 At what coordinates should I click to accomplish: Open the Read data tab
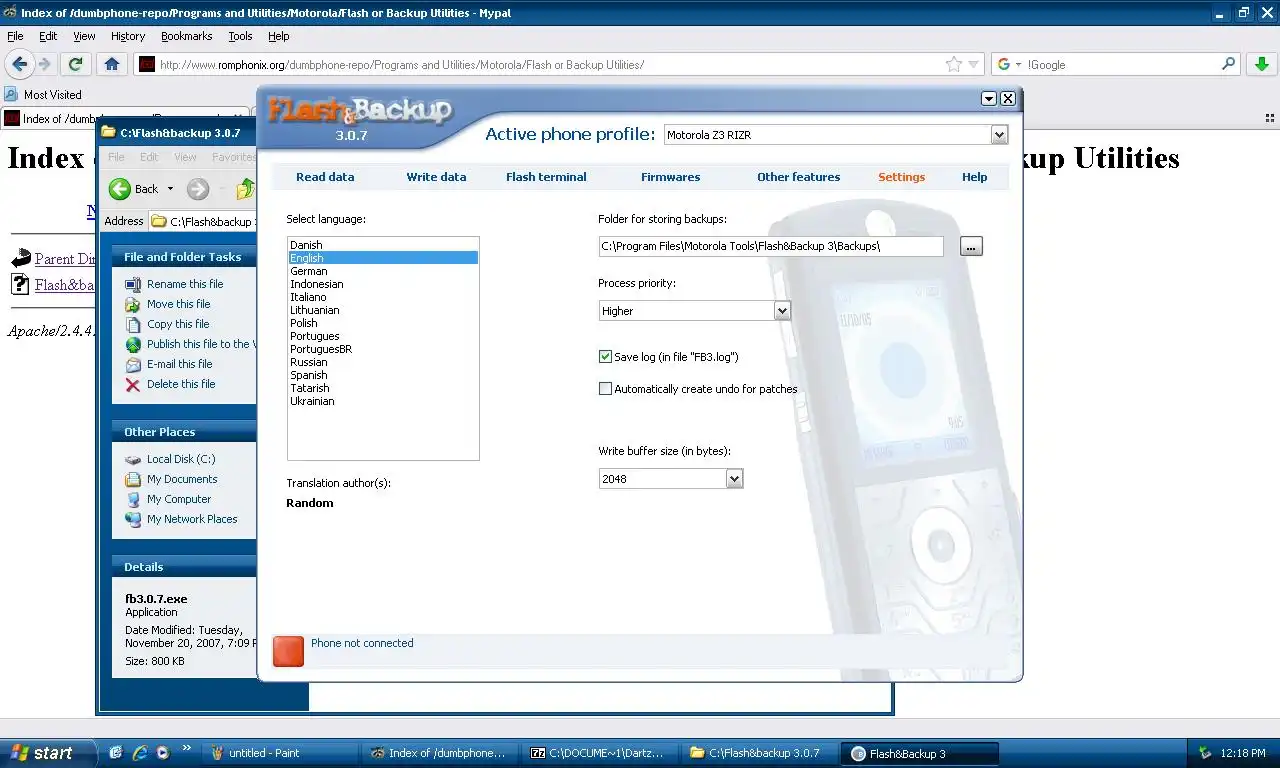click(325, 177)
